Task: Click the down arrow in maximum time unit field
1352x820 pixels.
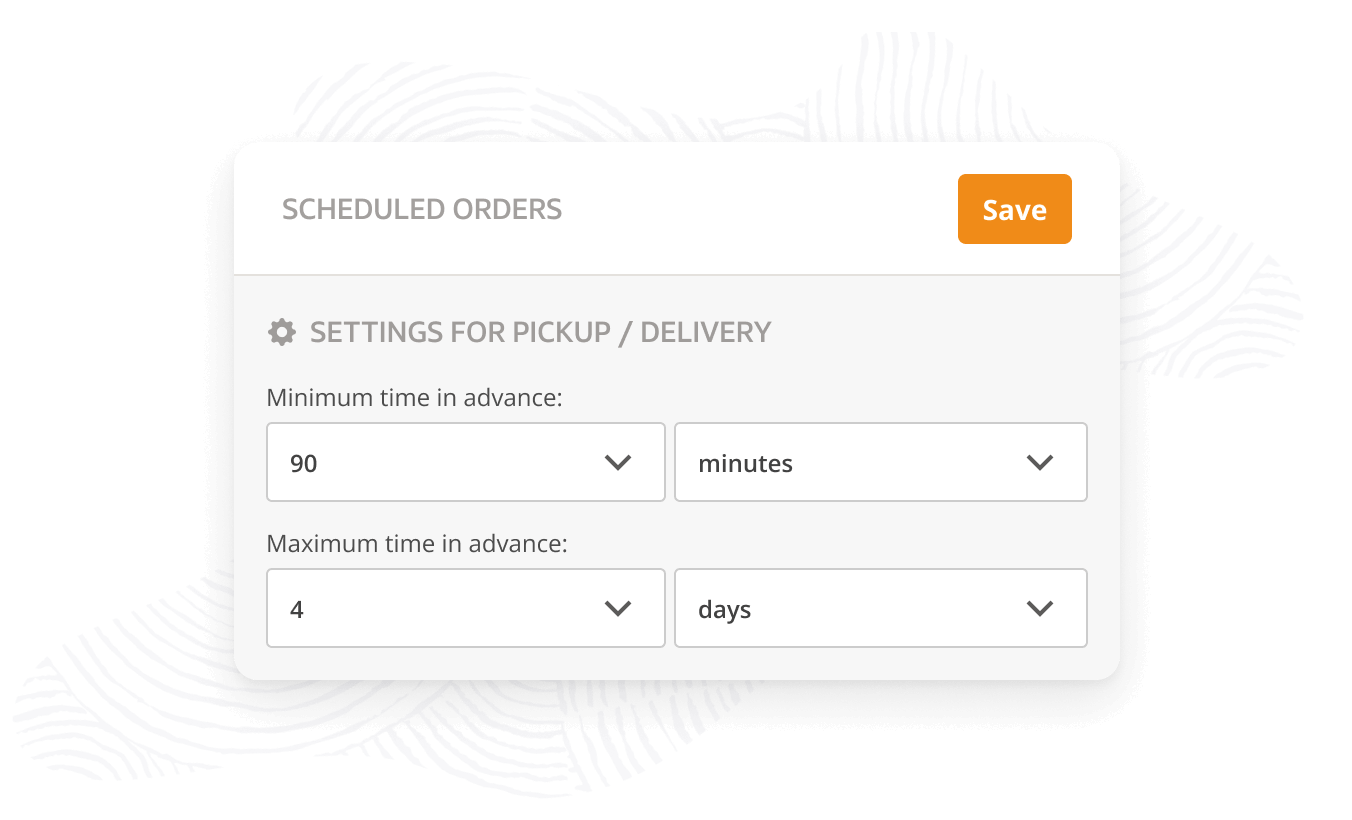Action: [1039, 608]
